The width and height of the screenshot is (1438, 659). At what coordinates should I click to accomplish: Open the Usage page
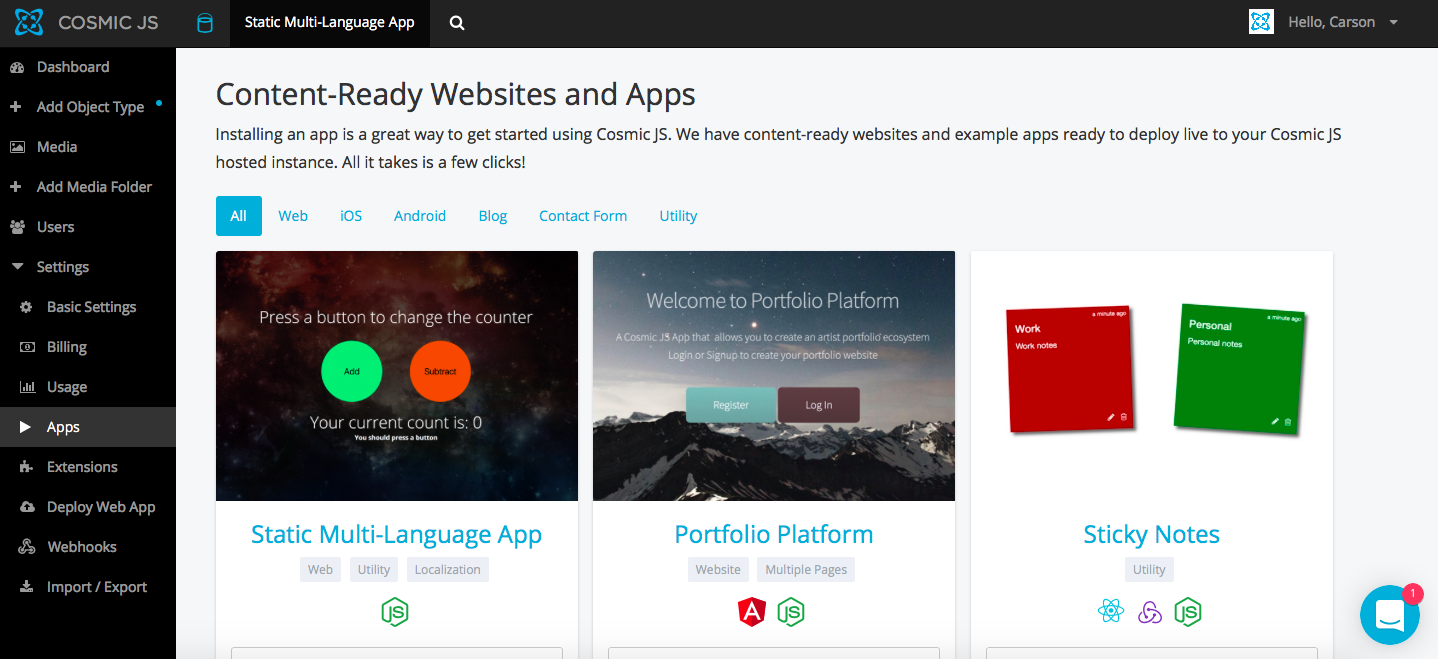click(67, 387)
